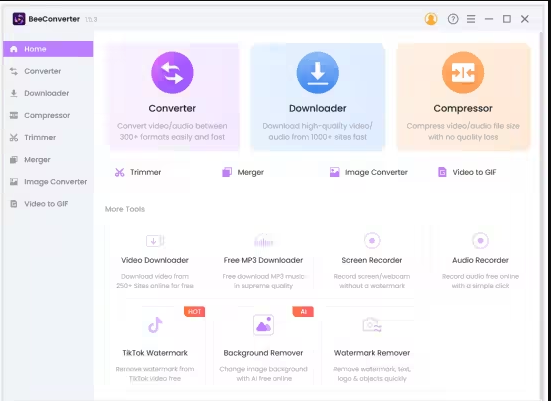Click the sidebar Video to GIF icon
Screen dimensions: 551x401
14,204
